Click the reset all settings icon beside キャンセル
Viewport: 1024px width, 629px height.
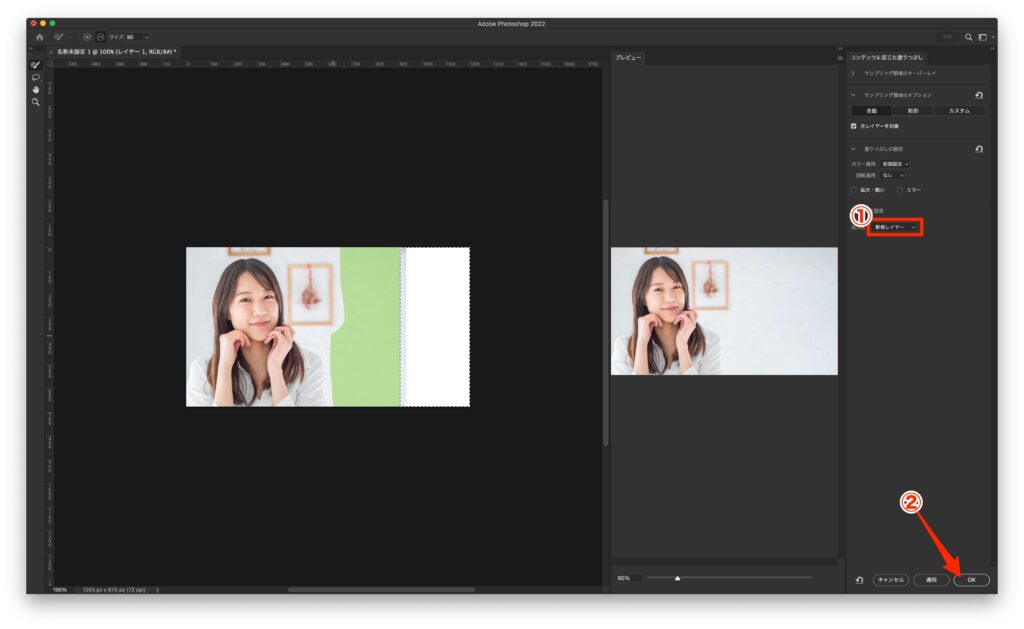pyautogui.click(x=859, y=580)
